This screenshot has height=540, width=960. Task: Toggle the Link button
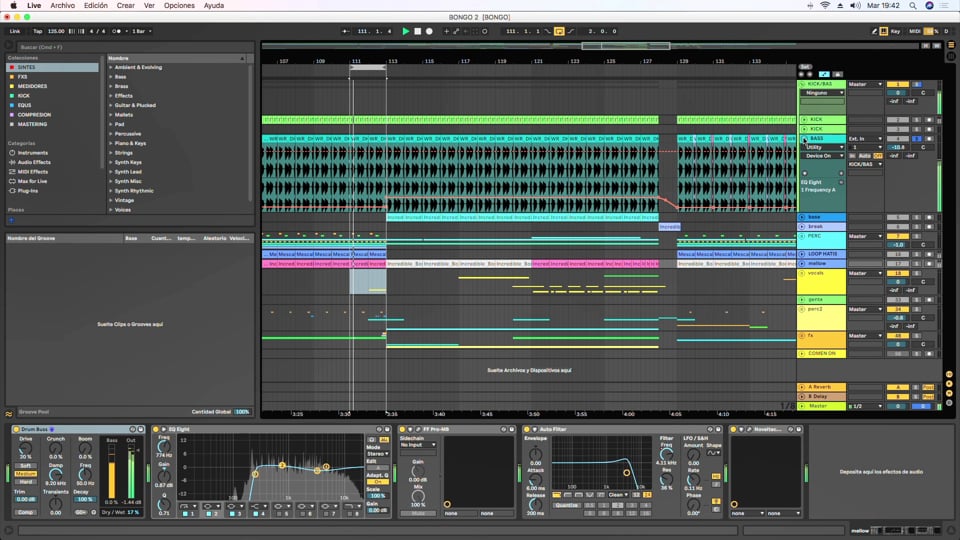[x=15, y=31]
